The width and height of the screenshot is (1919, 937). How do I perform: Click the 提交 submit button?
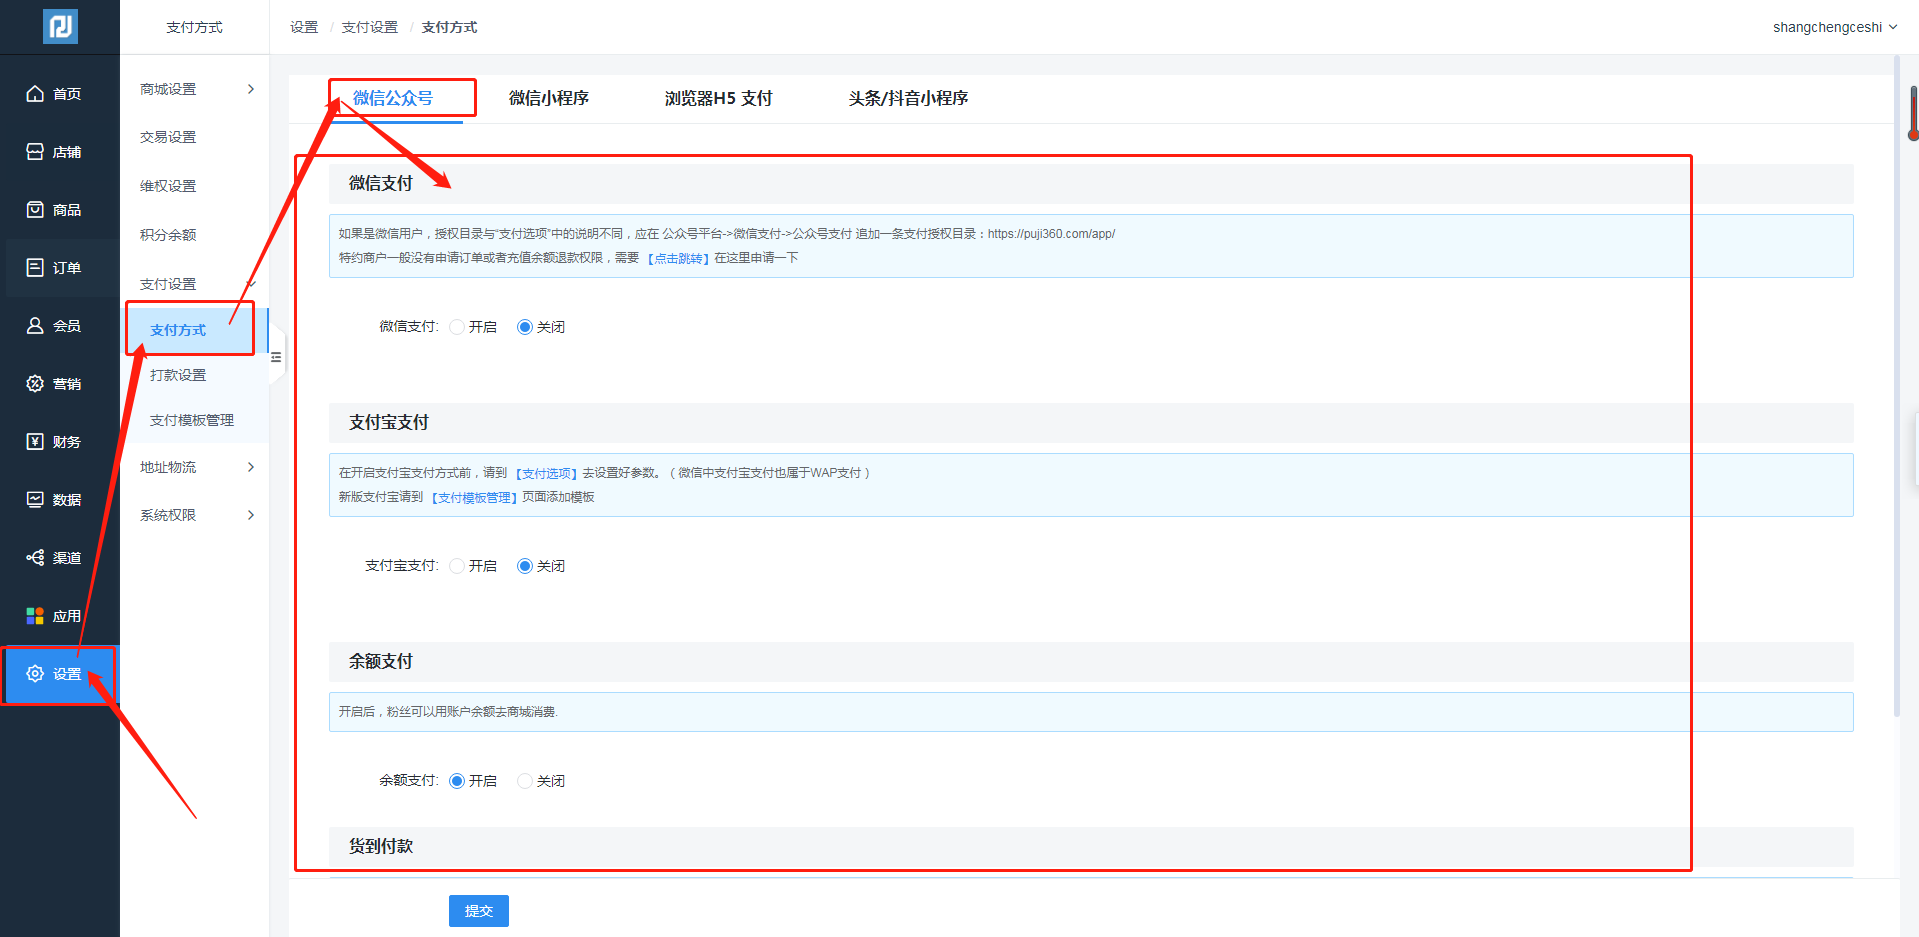coord(479,911)
